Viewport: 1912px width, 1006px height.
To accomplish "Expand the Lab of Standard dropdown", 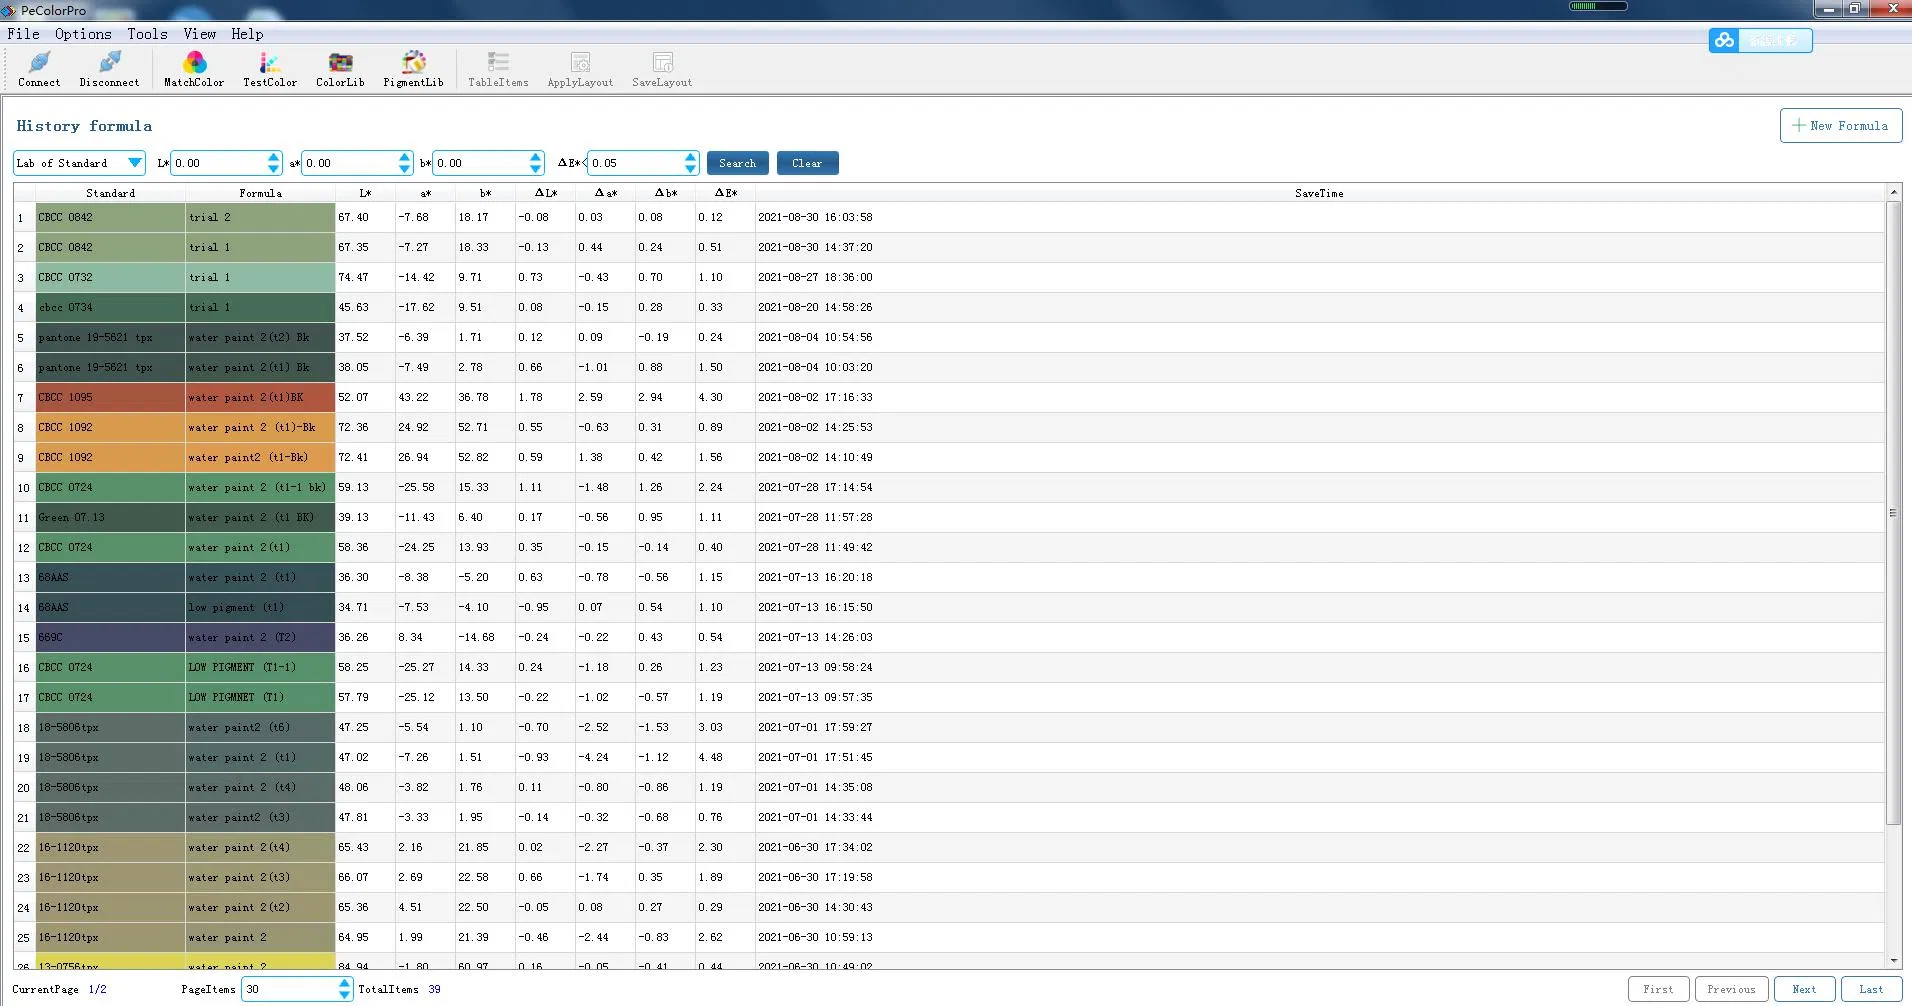I will tap(134, 163).
